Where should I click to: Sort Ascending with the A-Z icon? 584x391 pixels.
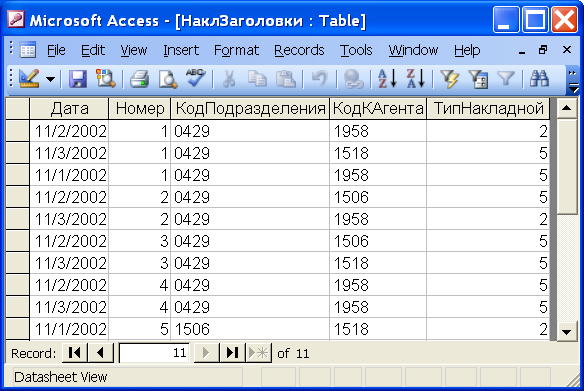click(387, 79)
